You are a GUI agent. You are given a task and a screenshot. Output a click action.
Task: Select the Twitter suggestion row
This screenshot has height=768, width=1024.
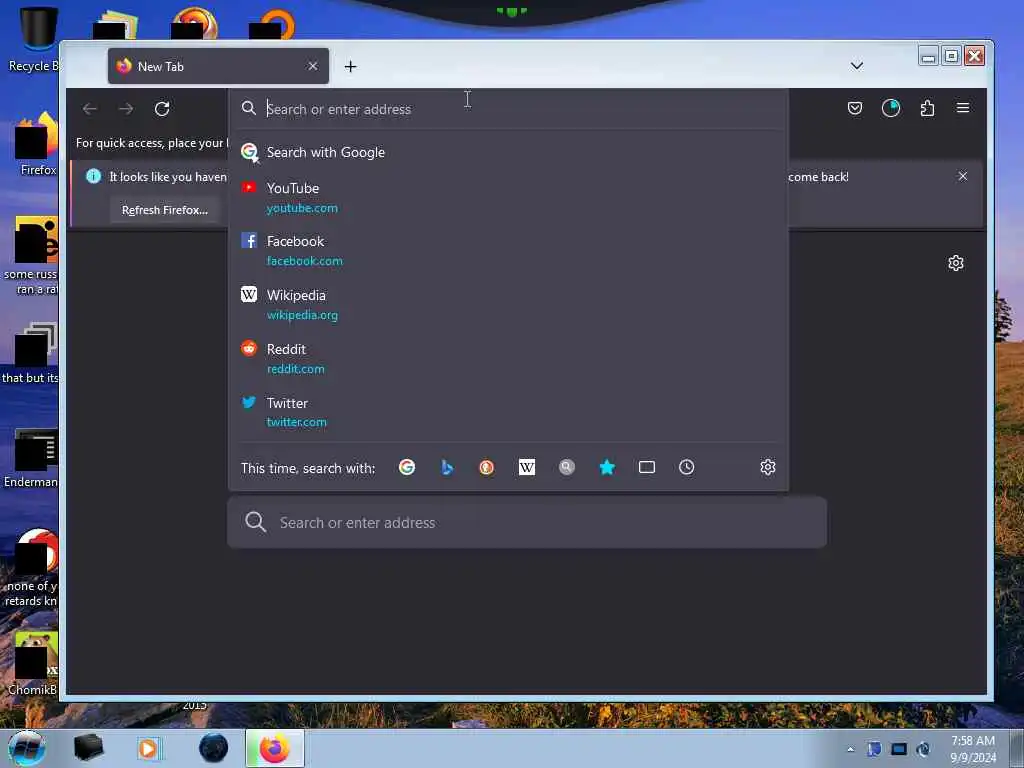pyautogui.click(x=508, y=412)
